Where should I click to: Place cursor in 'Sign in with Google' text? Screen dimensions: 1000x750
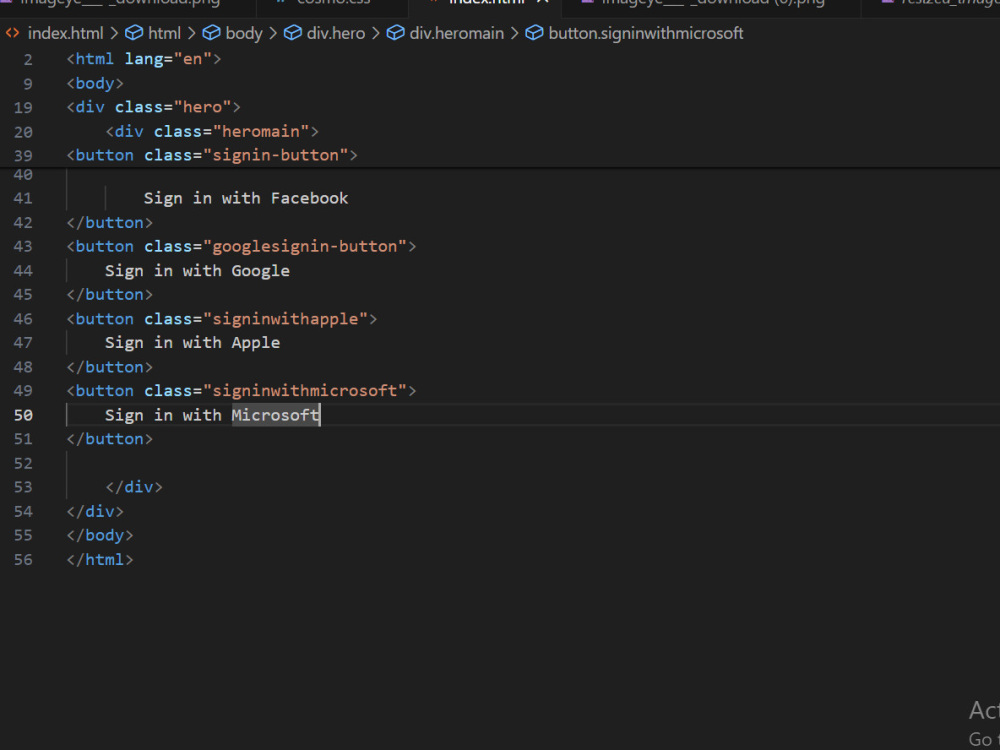(198, 271)
